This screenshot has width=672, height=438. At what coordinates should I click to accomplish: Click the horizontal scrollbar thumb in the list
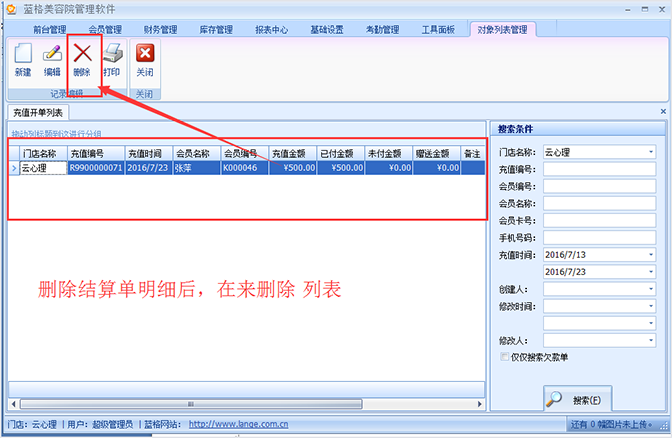[x=191, y=404]
